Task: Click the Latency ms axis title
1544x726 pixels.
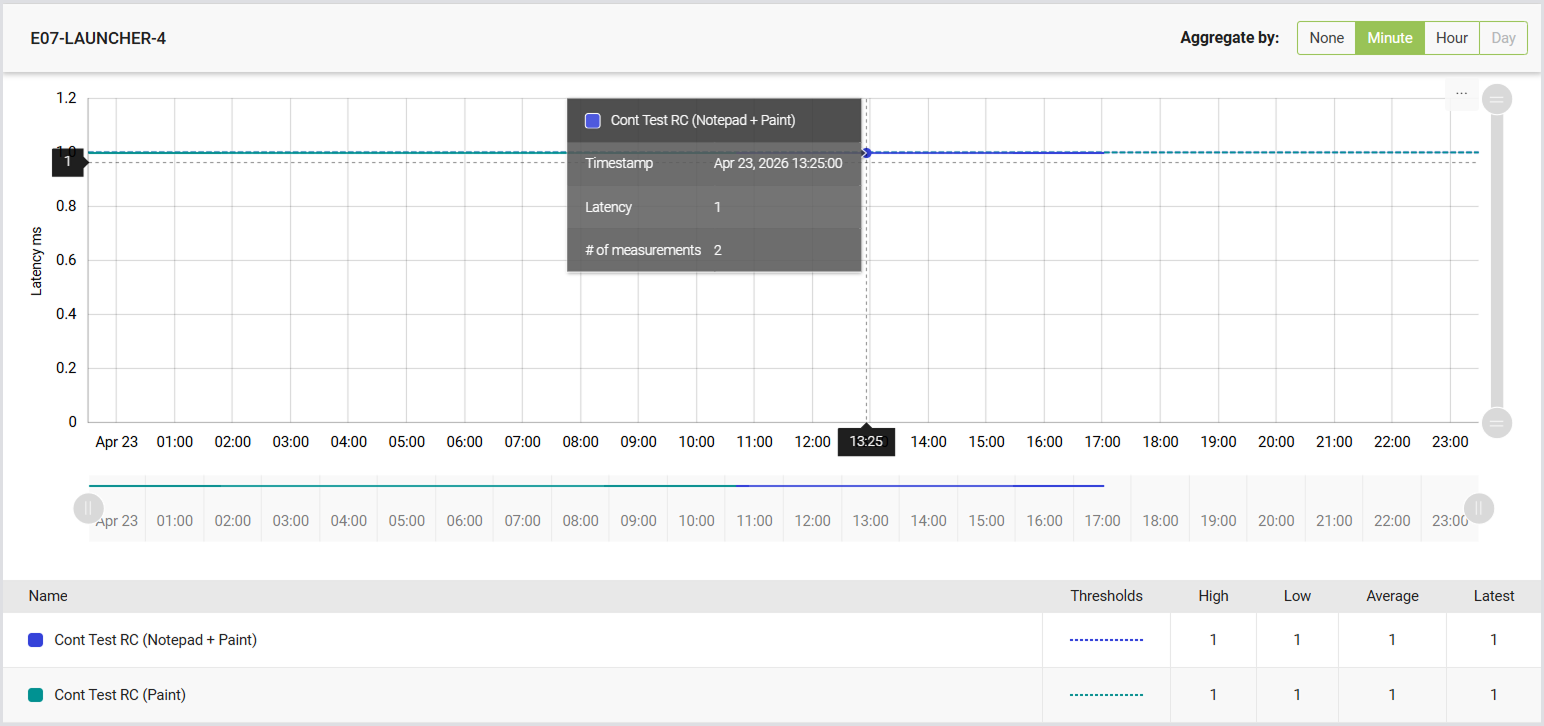Action: click(x=37, y=261)
